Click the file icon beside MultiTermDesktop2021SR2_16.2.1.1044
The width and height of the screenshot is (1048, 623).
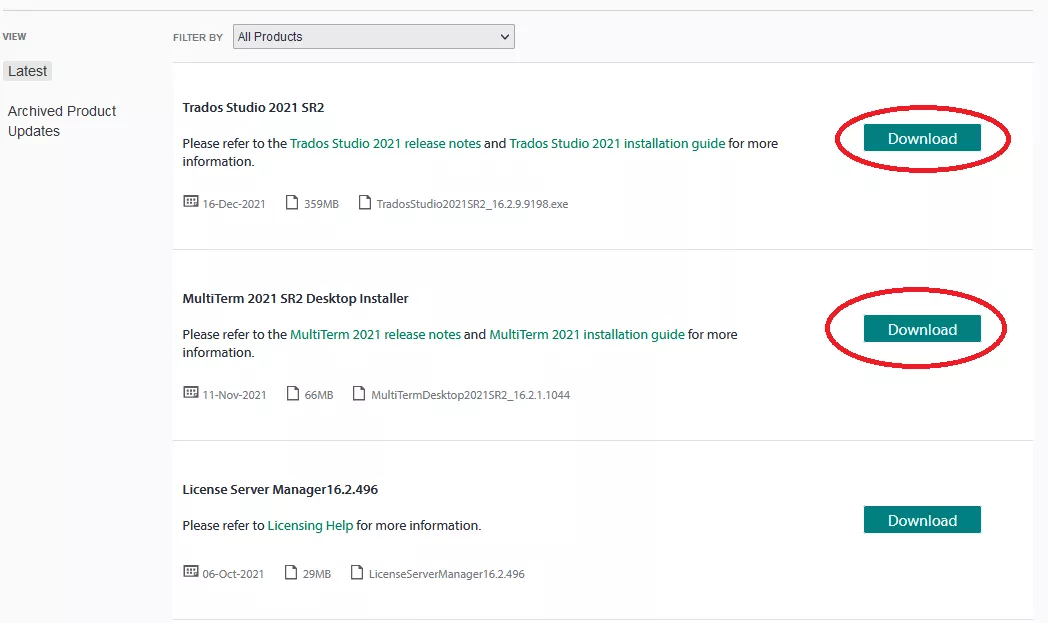359,393
